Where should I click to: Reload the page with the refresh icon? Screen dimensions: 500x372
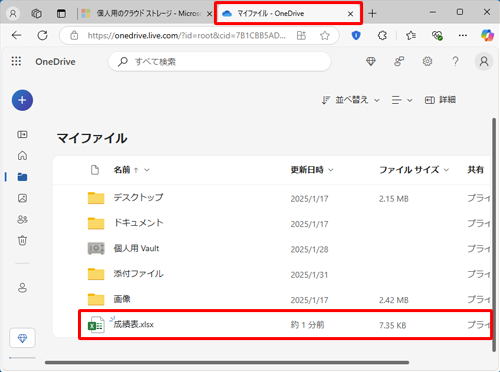click(42, 35)
